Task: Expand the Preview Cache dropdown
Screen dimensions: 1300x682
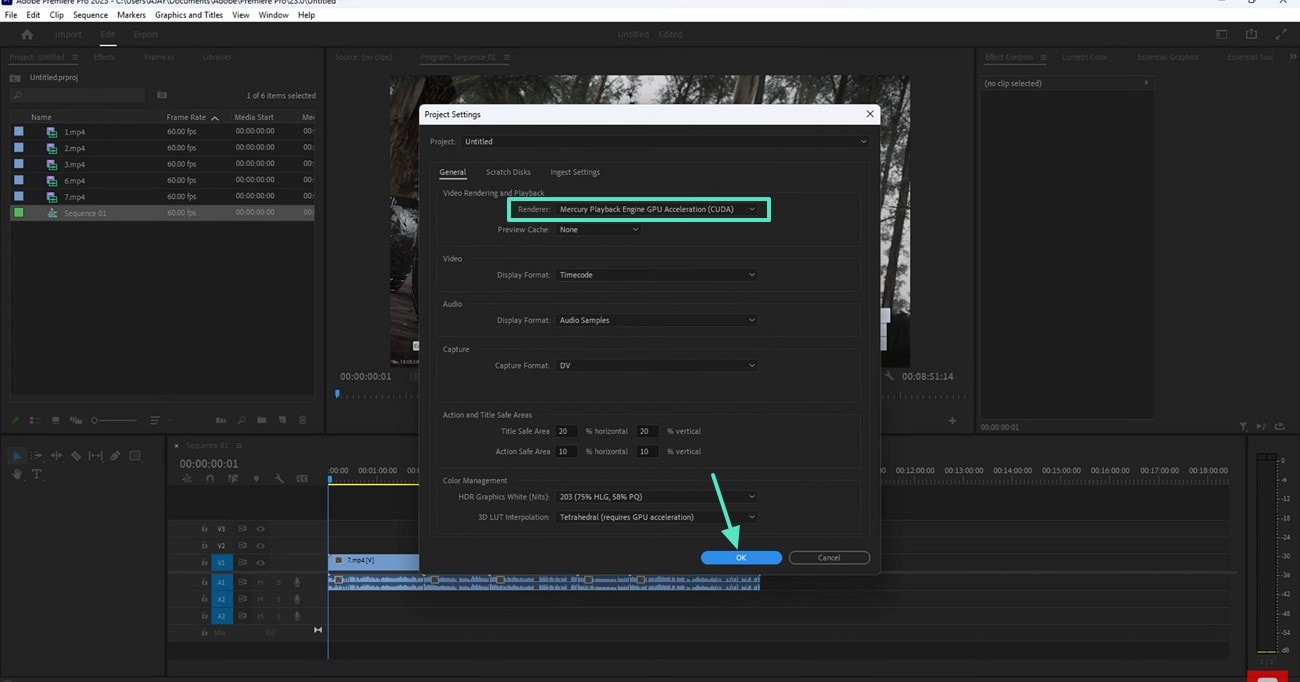Action: [x=598, y=230]
